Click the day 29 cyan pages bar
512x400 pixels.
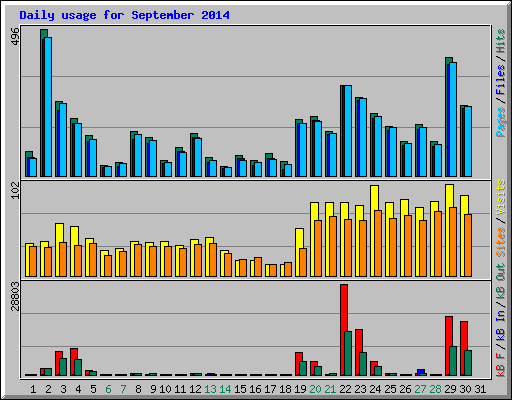click(x=453, y=119)
